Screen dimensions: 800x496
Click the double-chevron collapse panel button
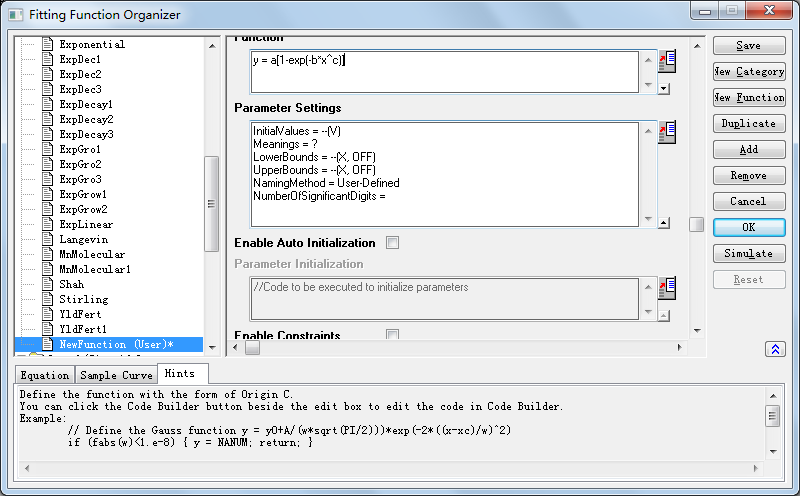pyautogui.click(x=775, y=349)
